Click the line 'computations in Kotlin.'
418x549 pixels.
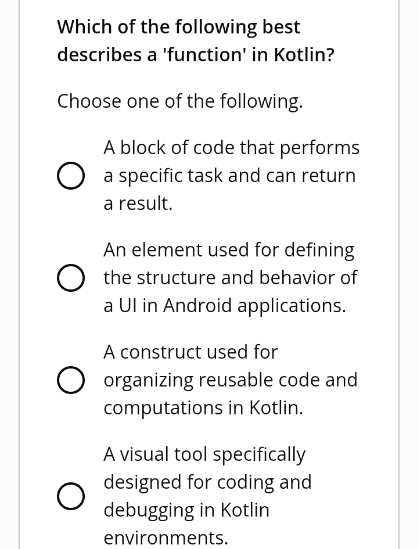(x=203, y=408)
